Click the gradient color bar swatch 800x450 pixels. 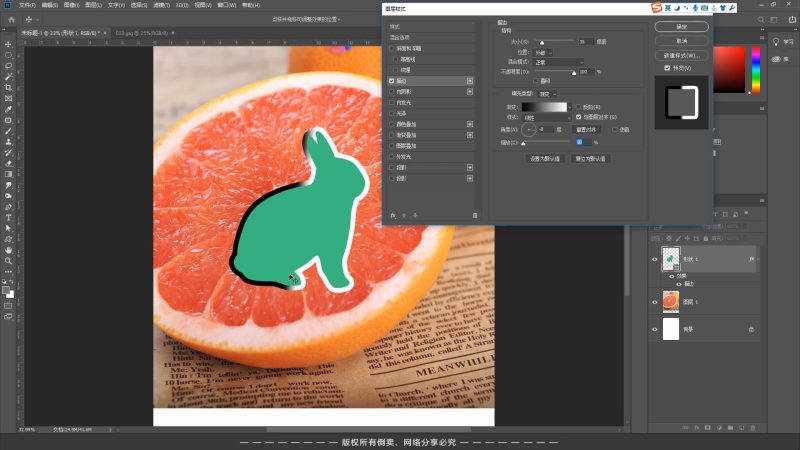544,106
